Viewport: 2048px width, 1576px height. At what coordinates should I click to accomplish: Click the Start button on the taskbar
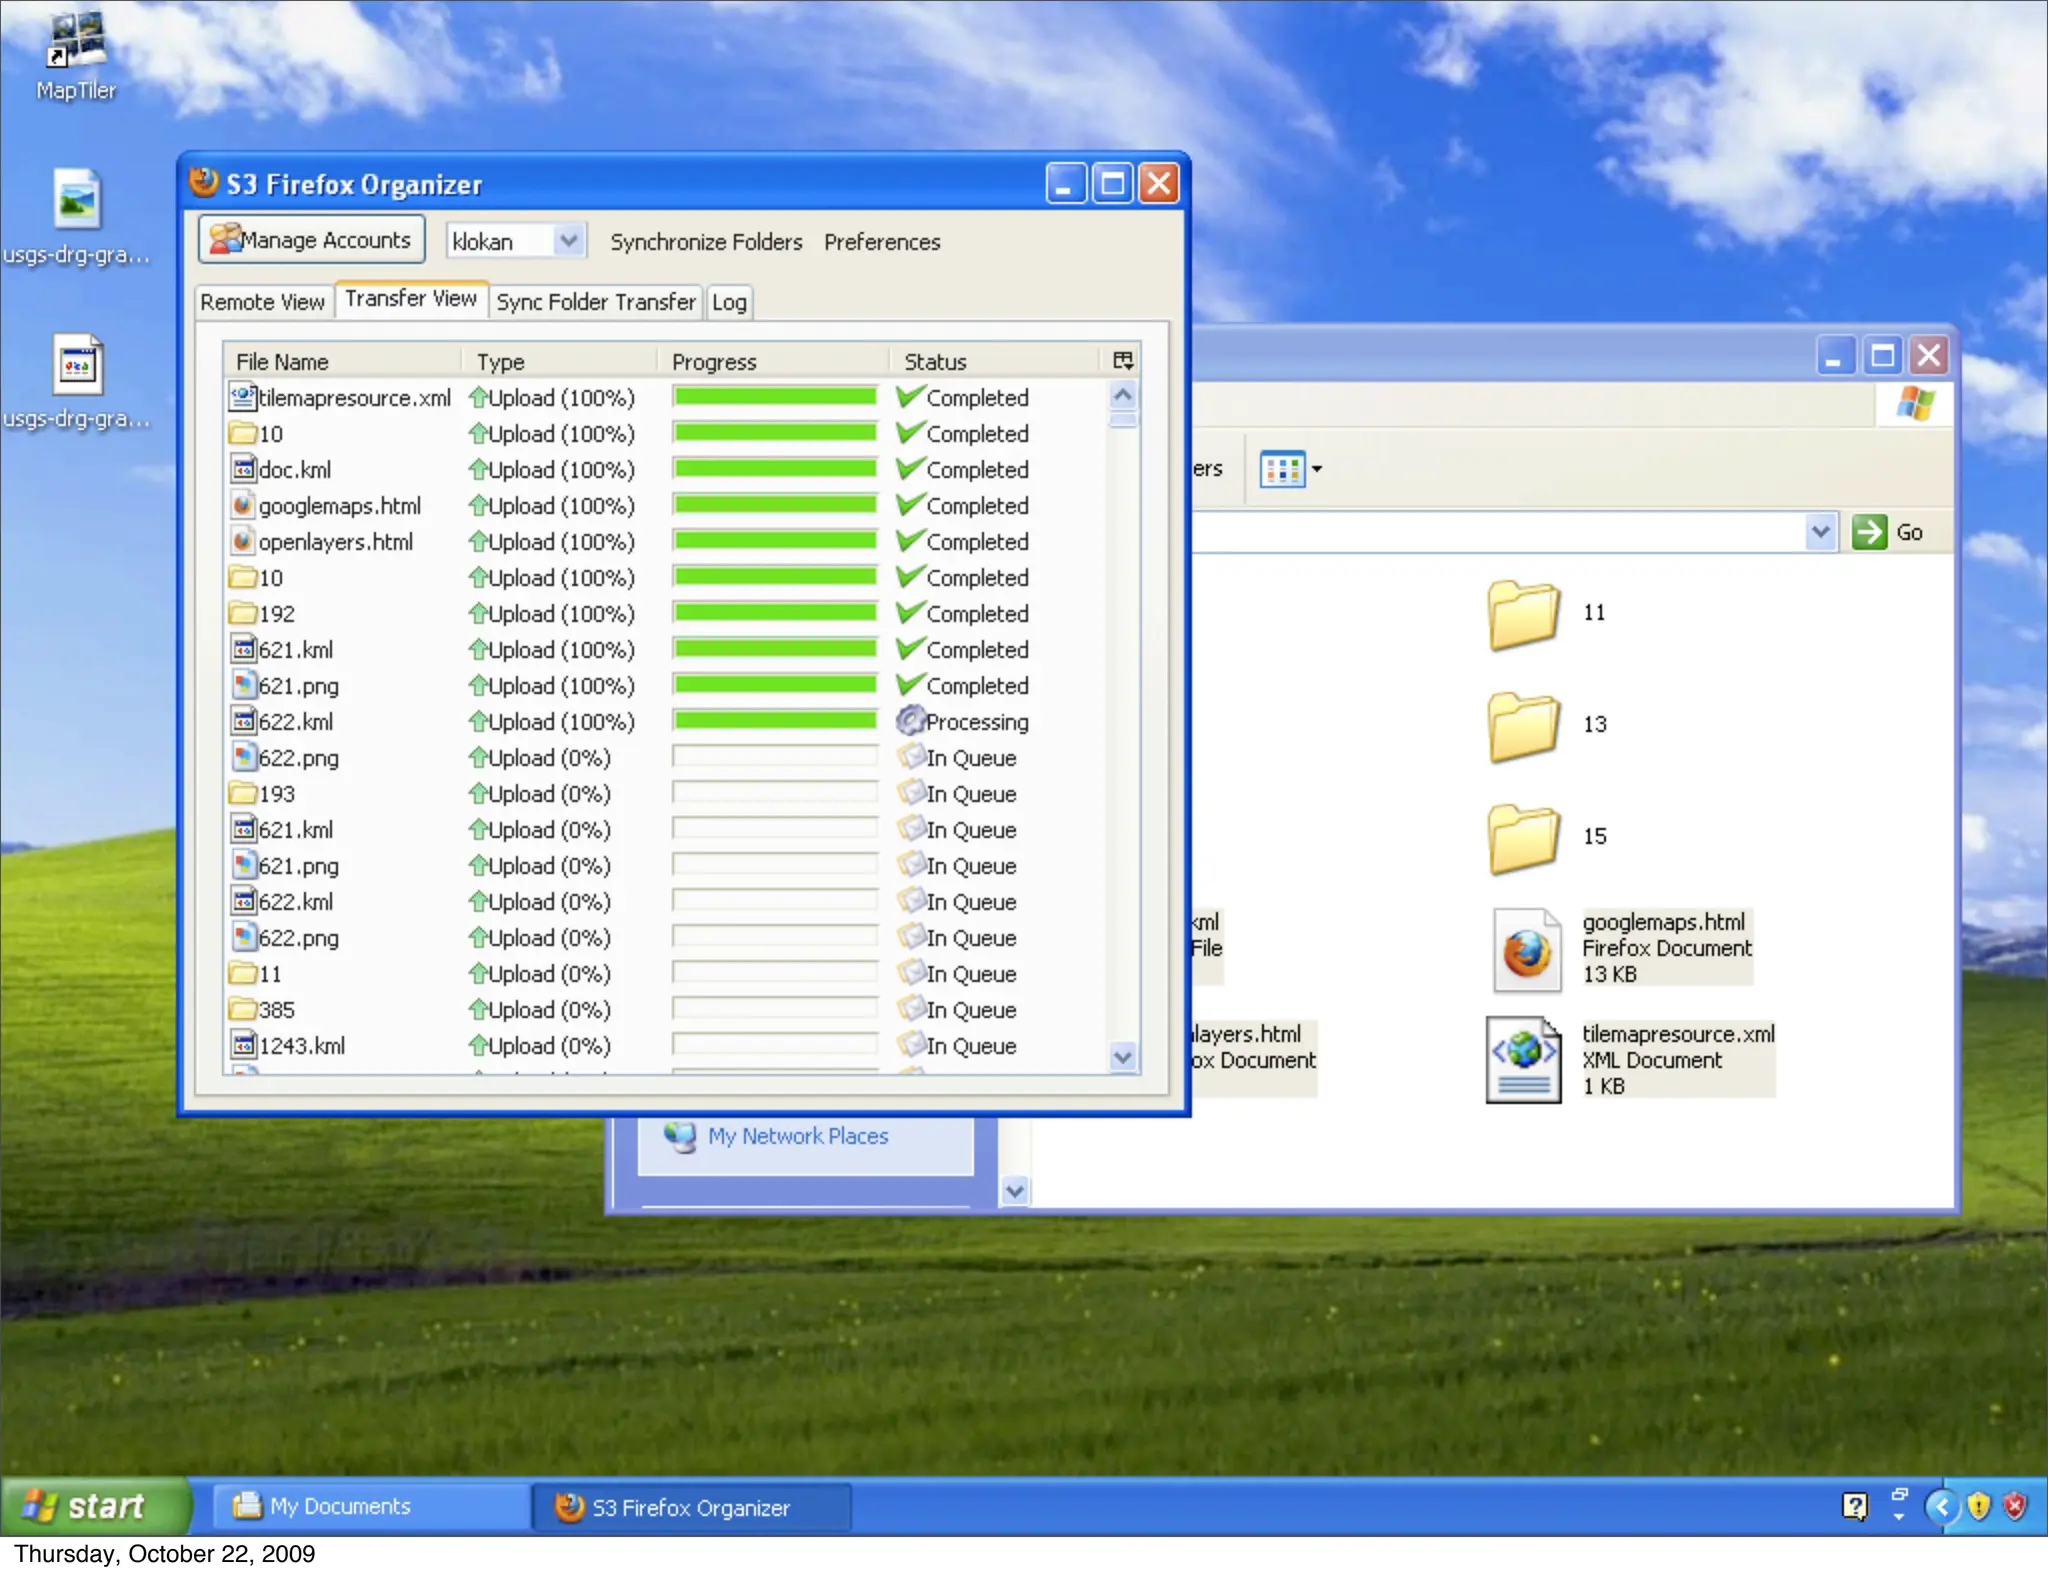(x=93, y=1506)
